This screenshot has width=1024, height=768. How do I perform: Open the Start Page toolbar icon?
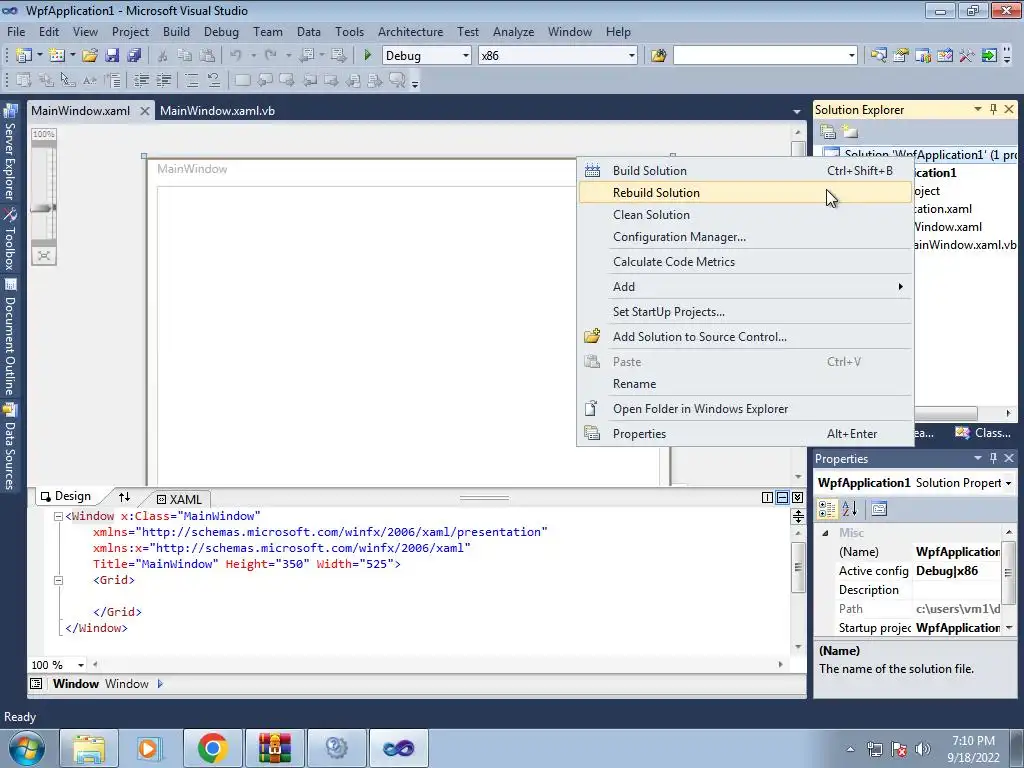(x=989, y=56)
